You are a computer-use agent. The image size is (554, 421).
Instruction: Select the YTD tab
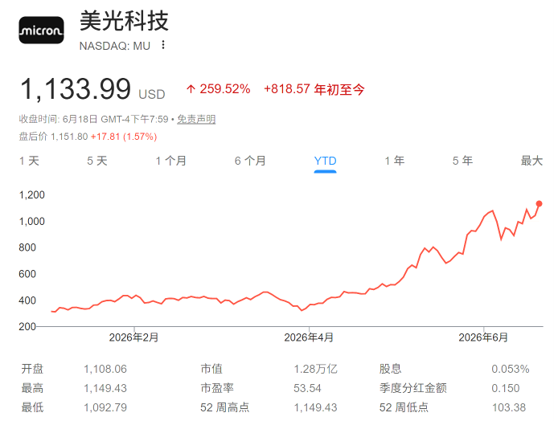coord(325,161)
